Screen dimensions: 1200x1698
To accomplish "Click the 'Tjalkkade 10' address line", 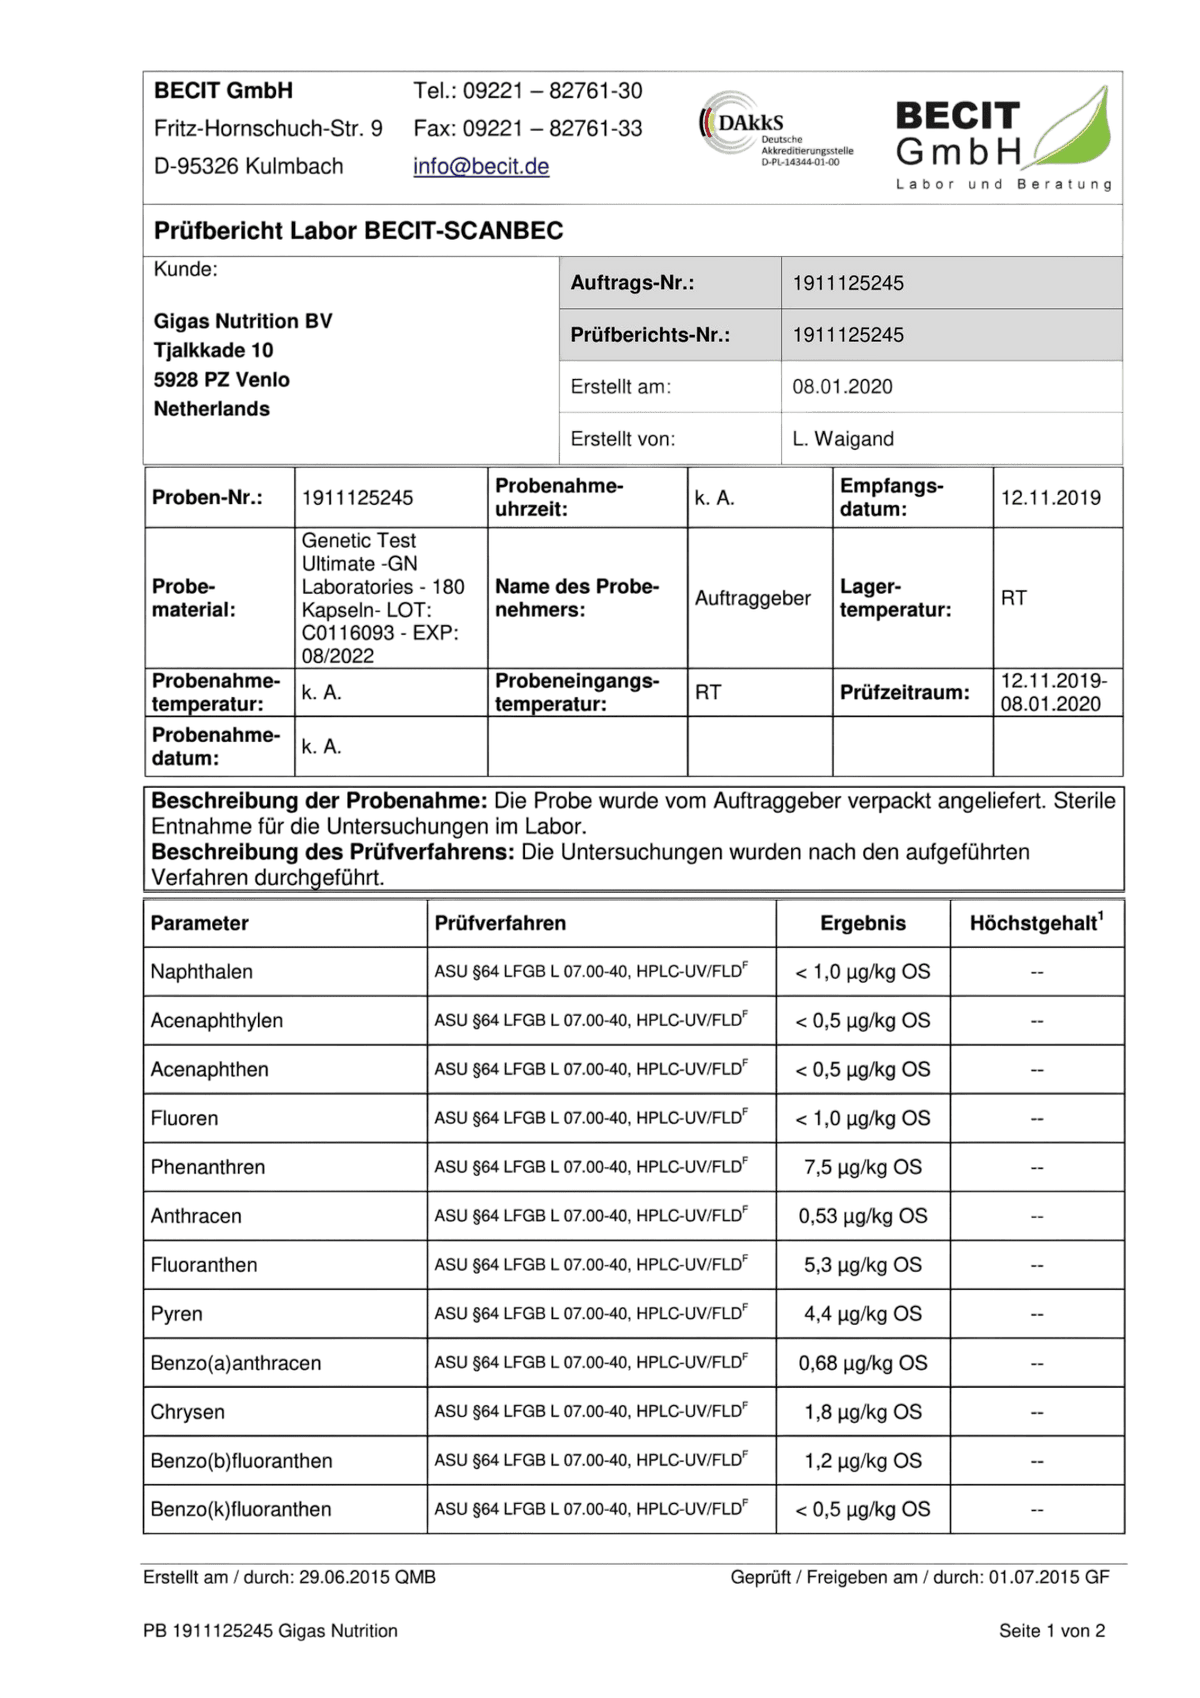I will coord(213,350).
